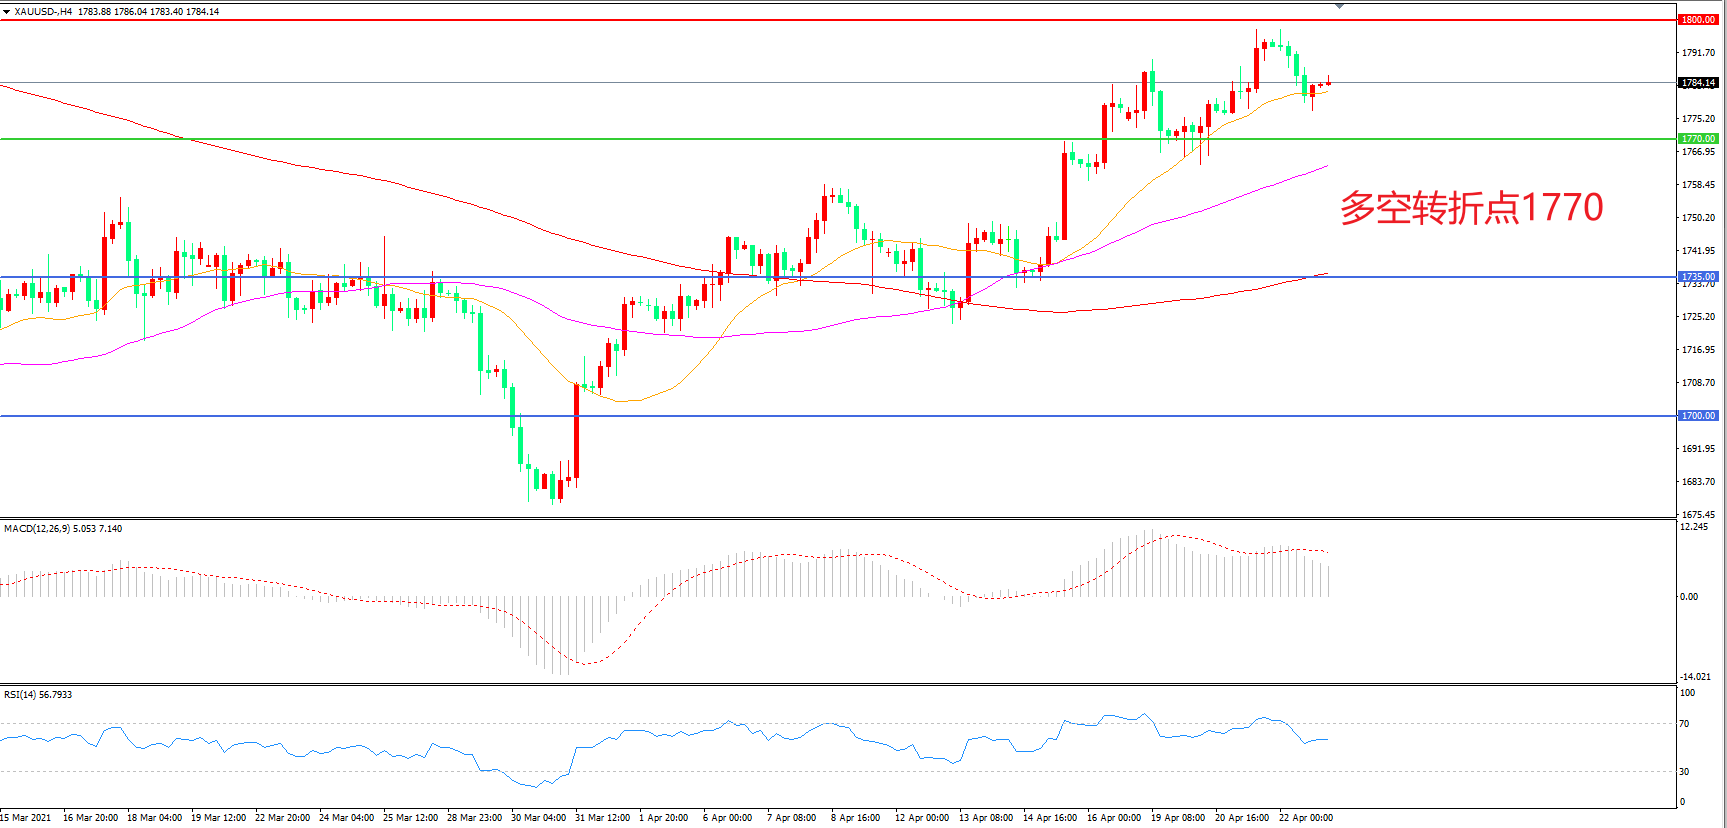
Task: Click the 1 Apr 20:00 time label
Action: pyautogui.click(x=663, y=818)
